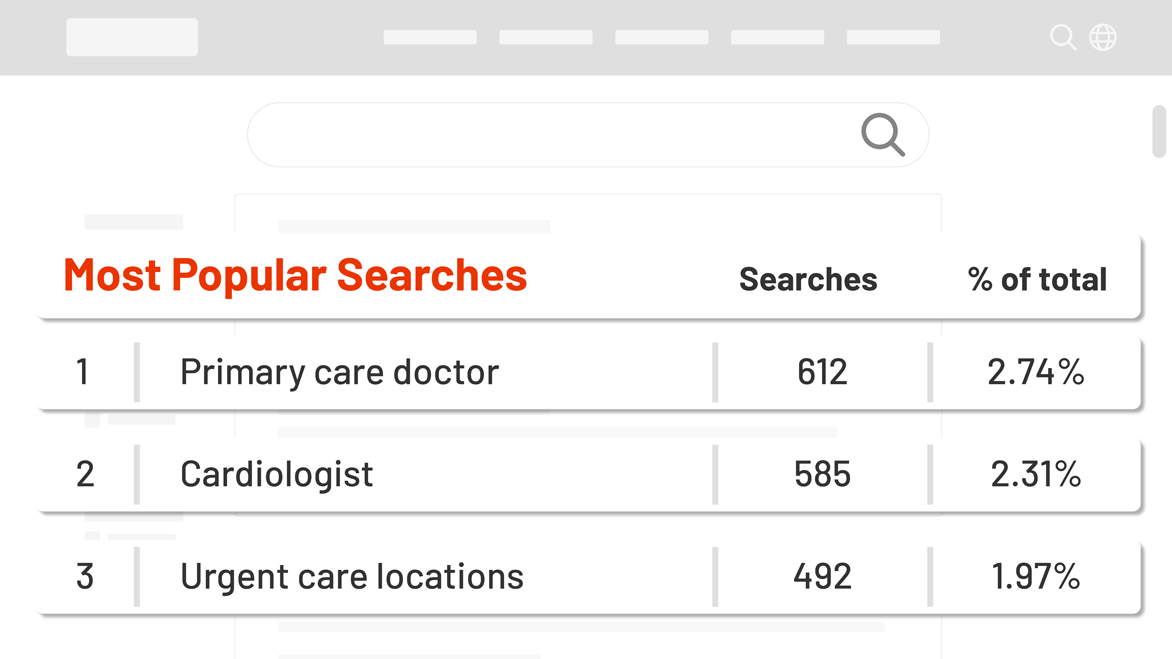Screen dimensions: 1172x659
Task: Click the magnifier icon in header bar
Action: point(1063,37)
